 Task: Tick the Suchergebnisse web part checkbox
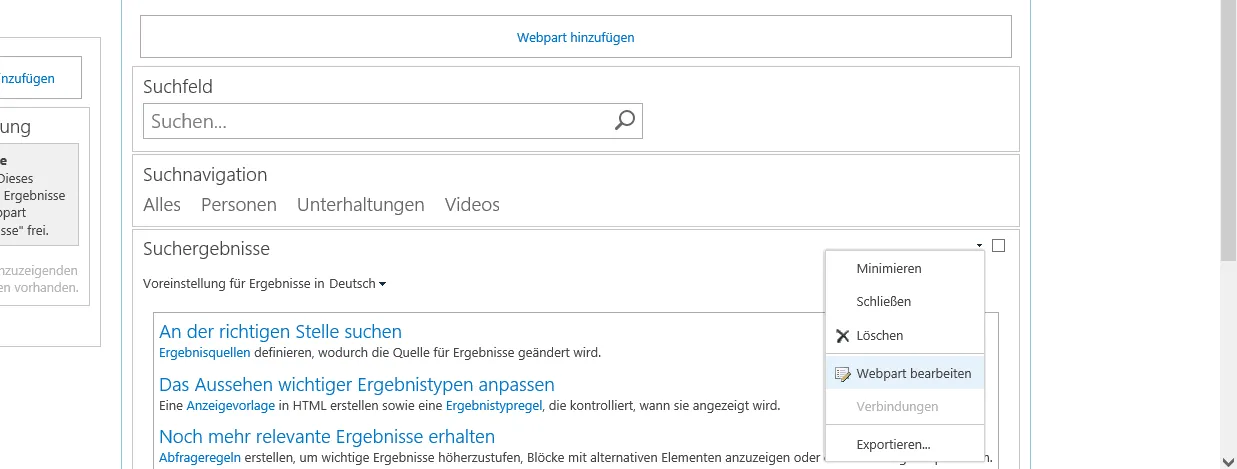click(998, 245)
